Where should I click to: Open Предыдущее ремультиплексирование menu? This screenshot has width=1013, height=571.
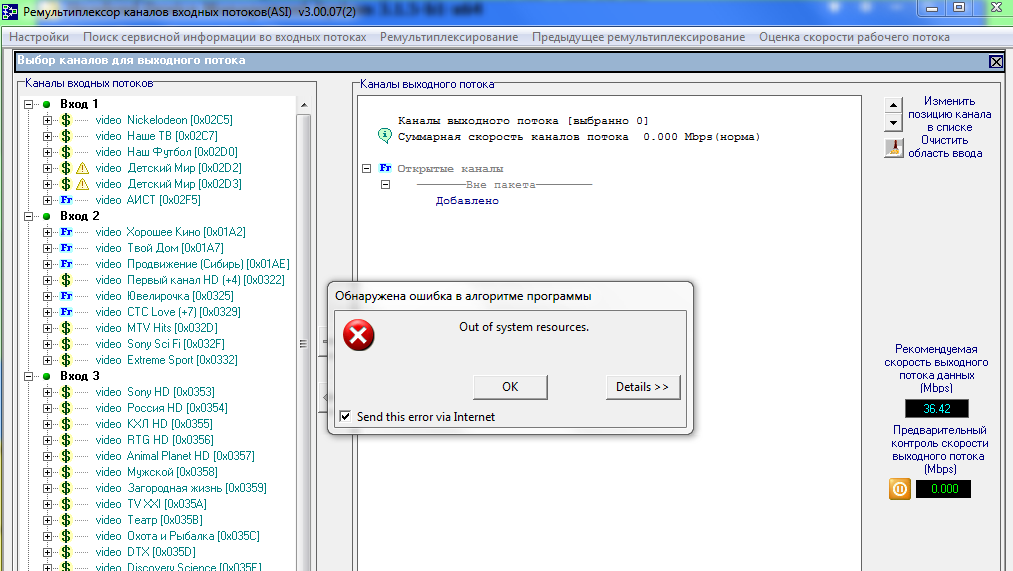pyautogui.click(x=638, y=37)
